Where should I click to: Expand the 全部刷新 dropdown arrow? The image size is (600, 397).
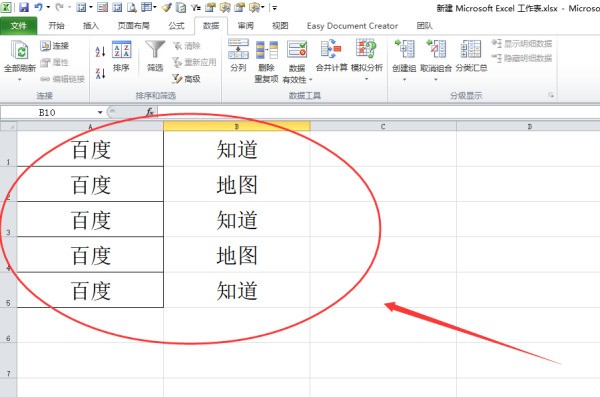pyautogui.click(x=20, y=80)
